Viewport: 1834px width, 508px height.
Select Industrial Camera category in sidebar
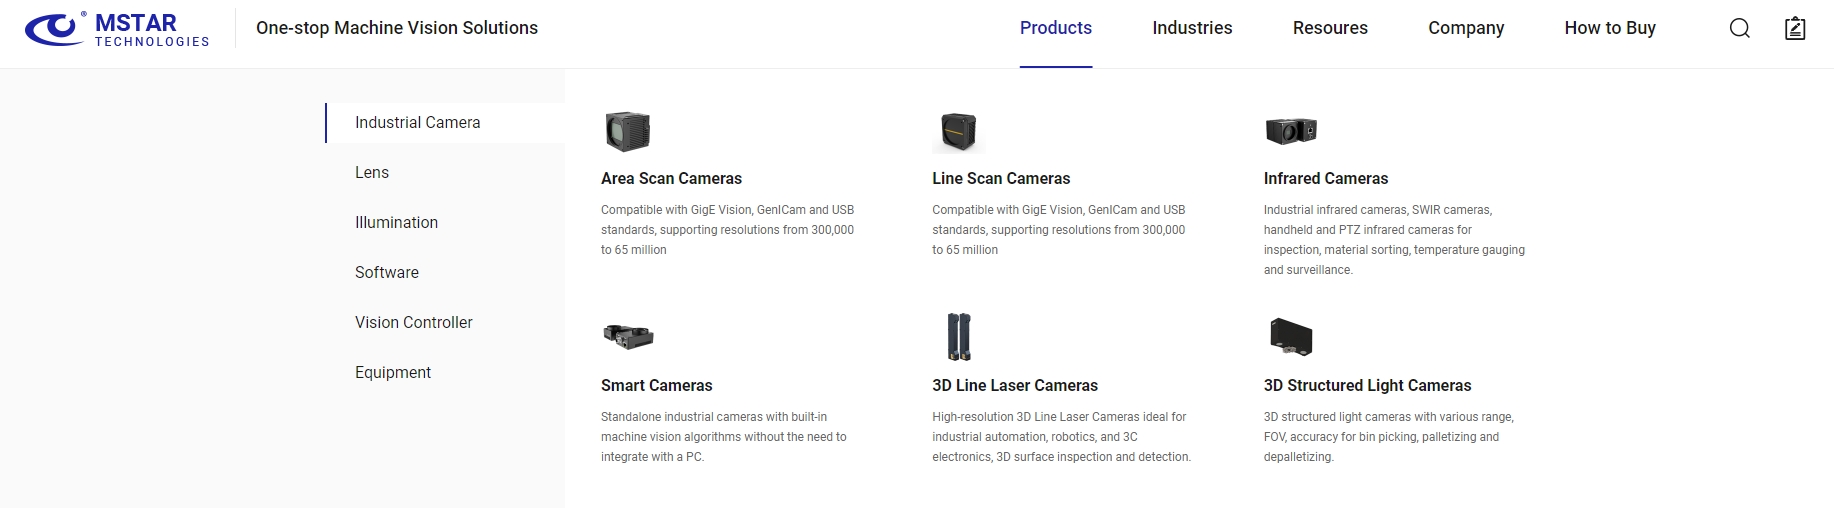[x=417, y=122]
